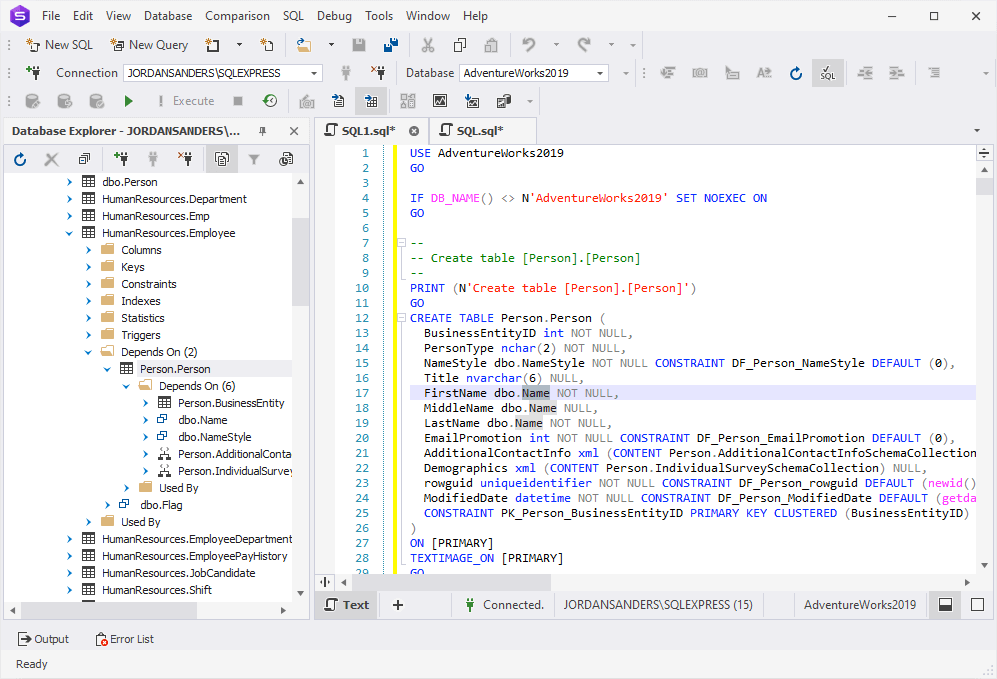
Task: Add a new view with the plus button
Action: [x=398, y=605]
